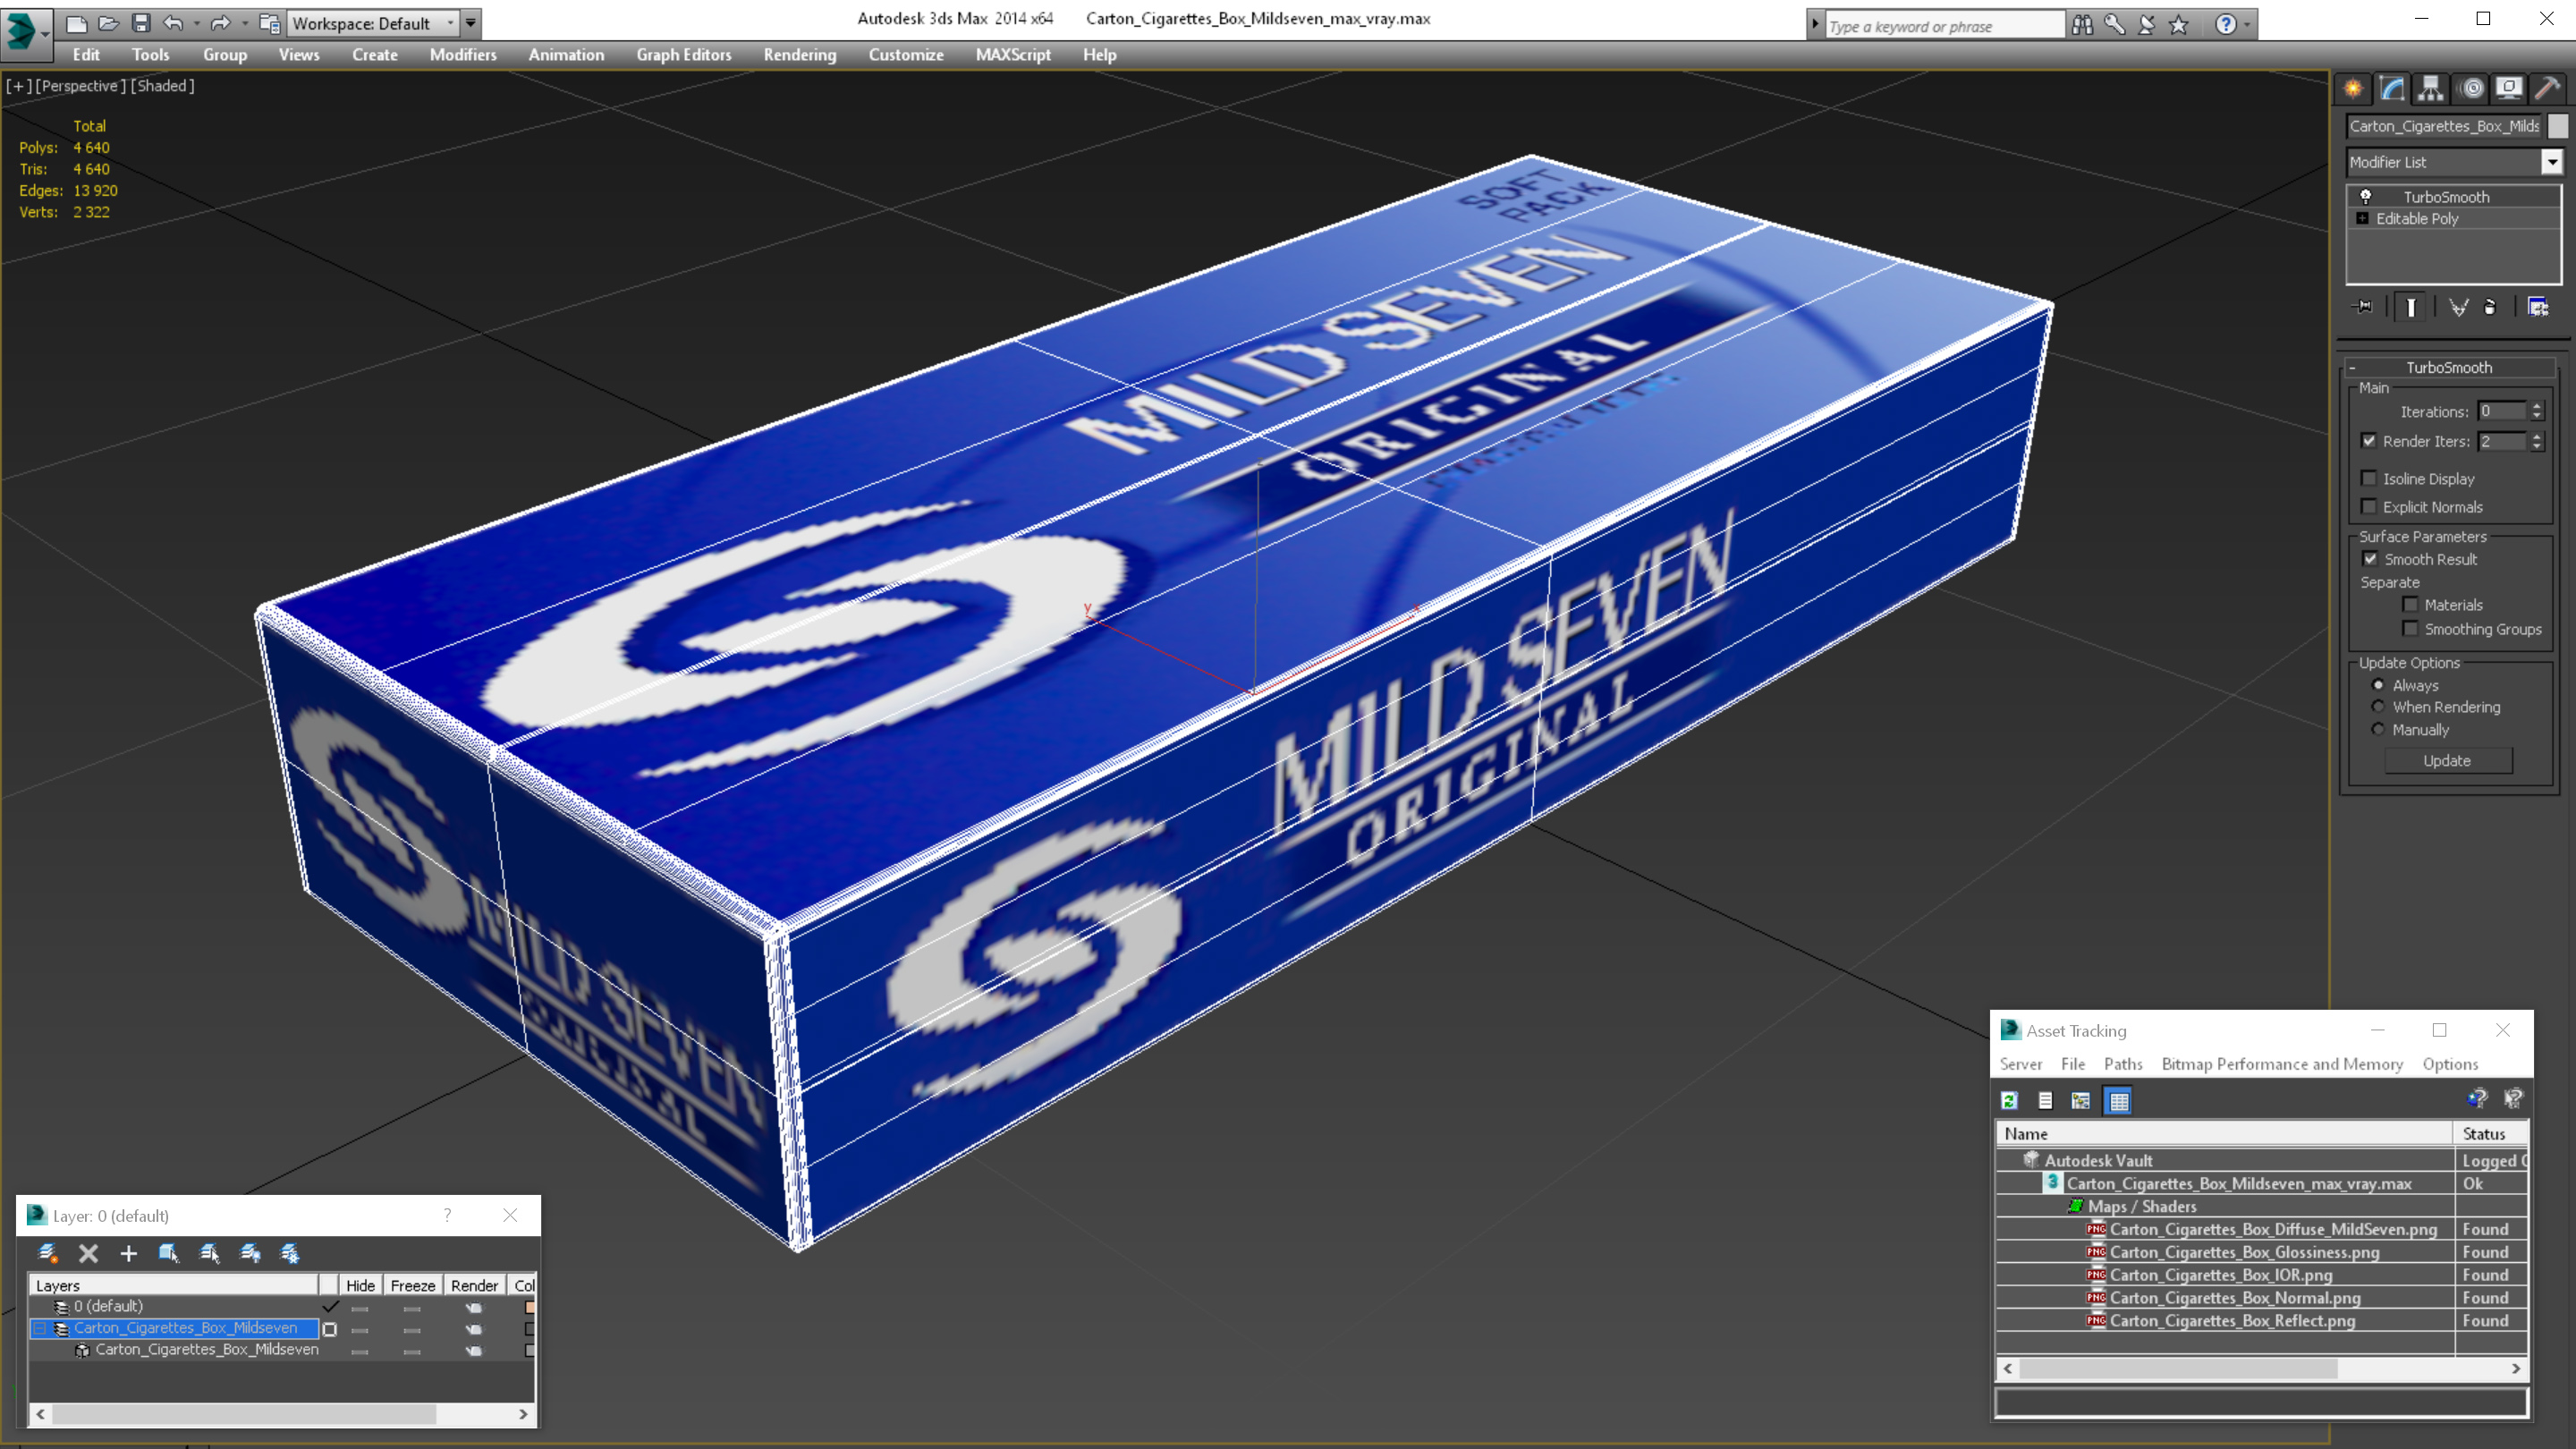Click the 0 (default) layer color swatch
Viewport: 2576px width, 1449px height.
[x=530, y=1307]
